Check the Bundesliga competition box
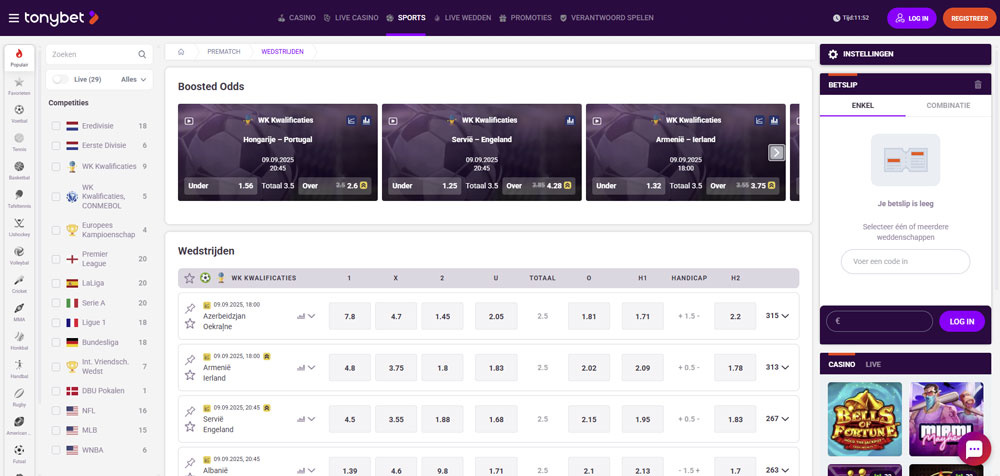1000x476 pixels. tap(56, 342)
